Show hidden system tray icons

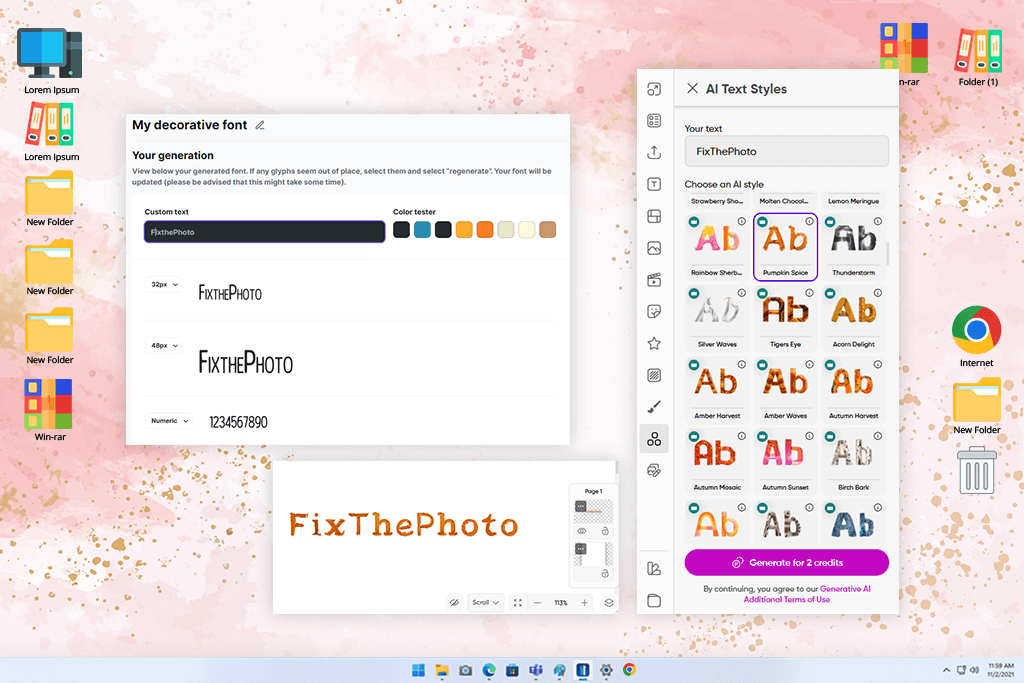[946, 670]
